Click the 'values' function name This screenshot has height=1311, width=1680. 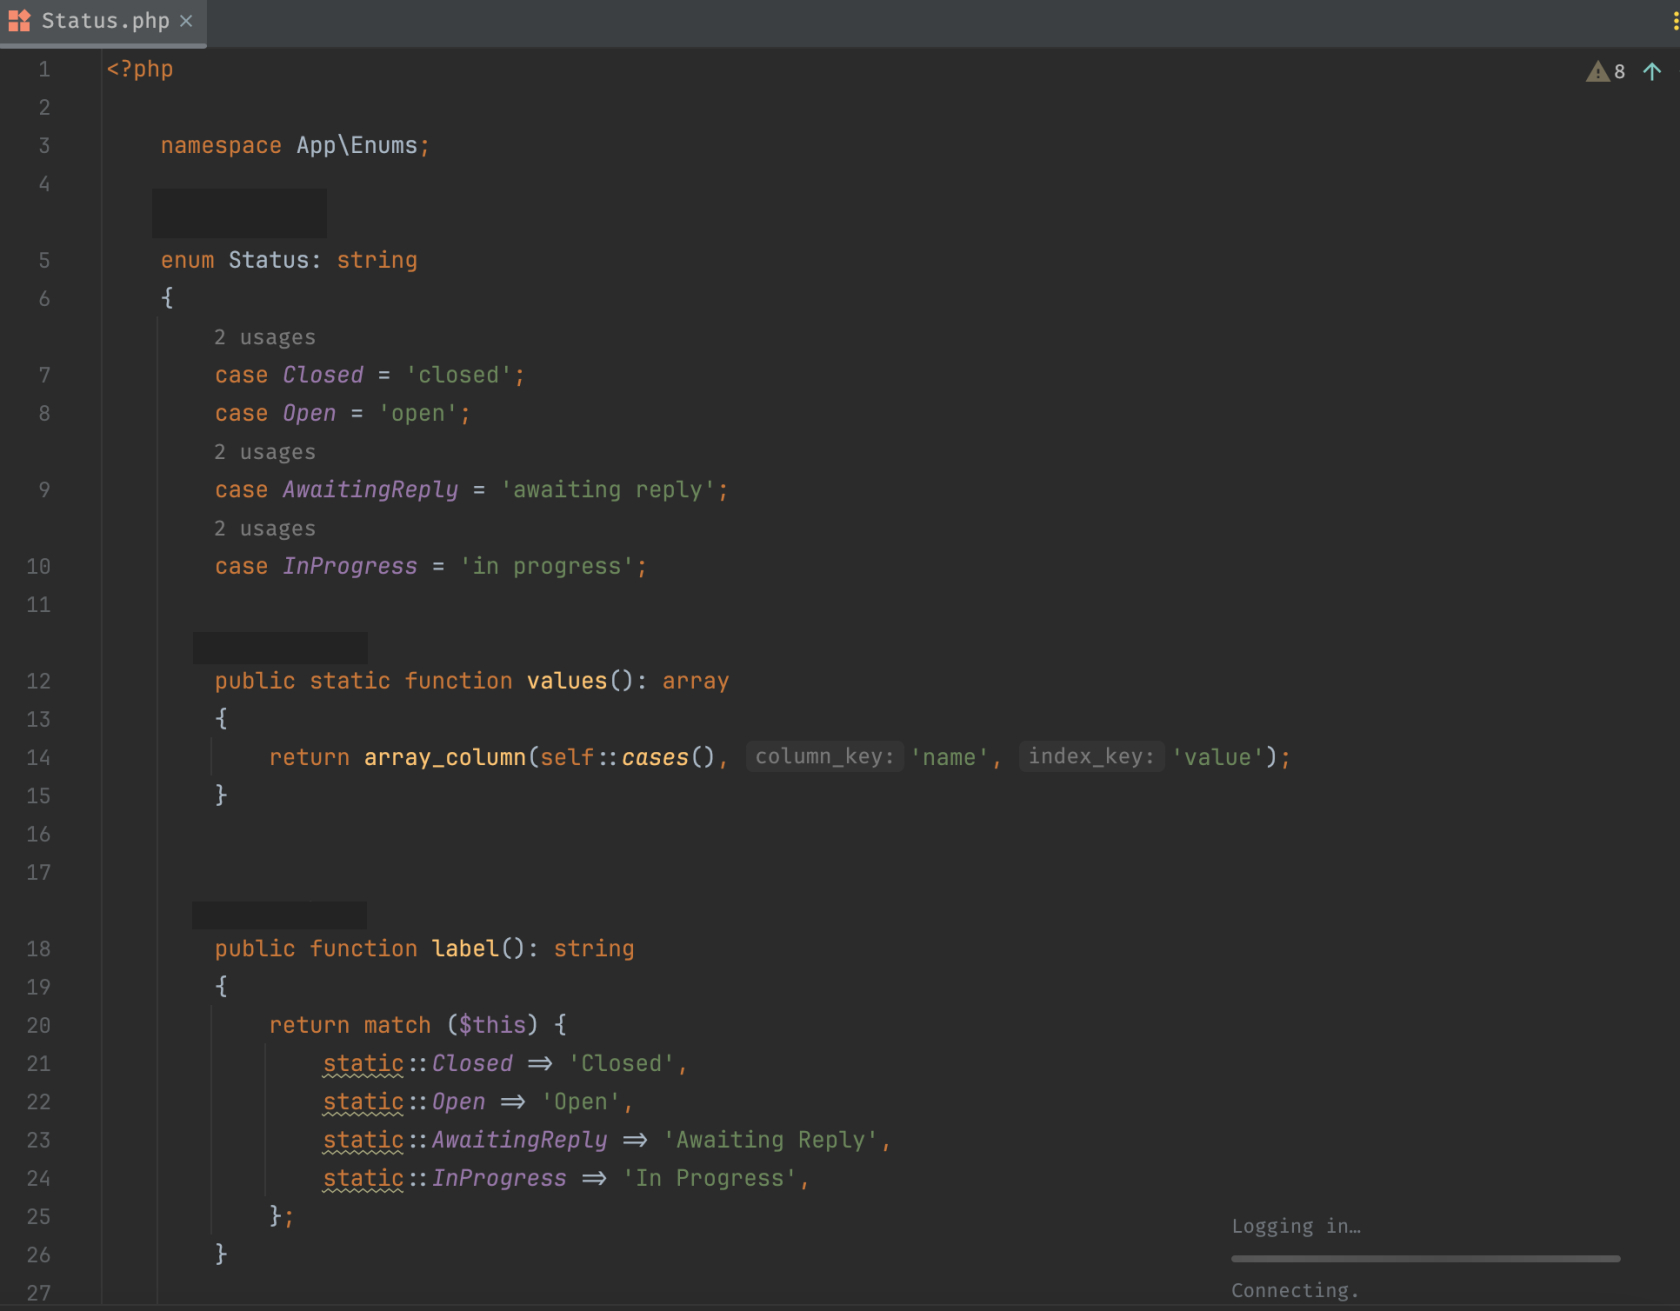(567, 681)
